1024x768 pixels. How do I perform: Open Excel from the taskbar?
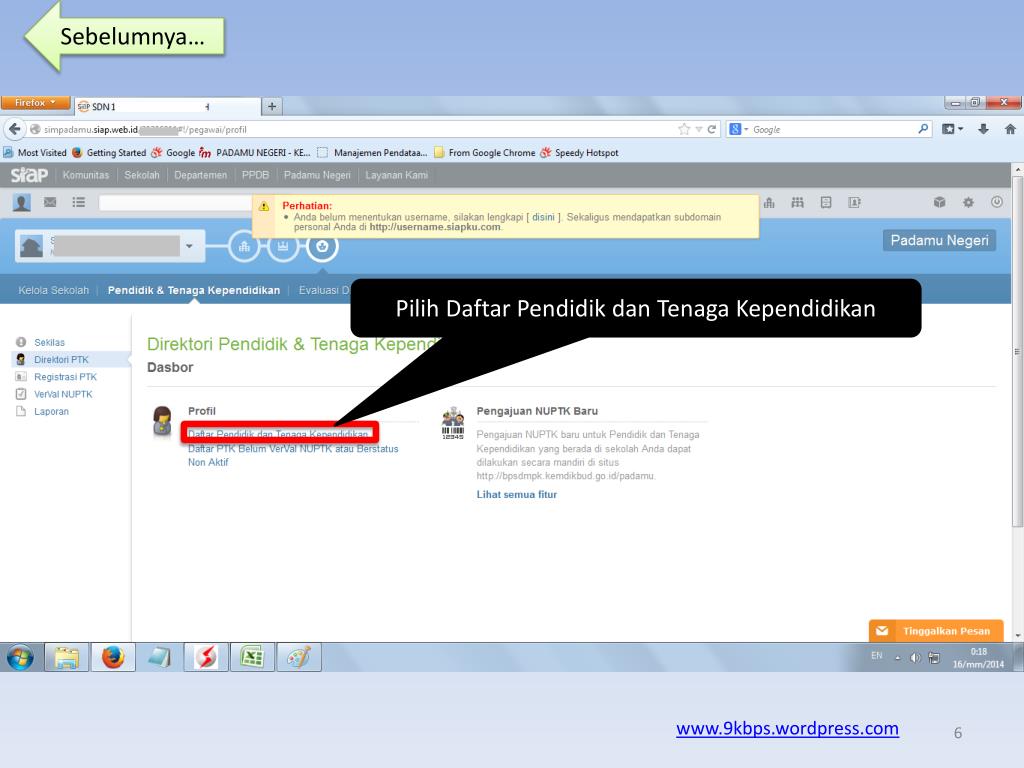tap(252, 657)
